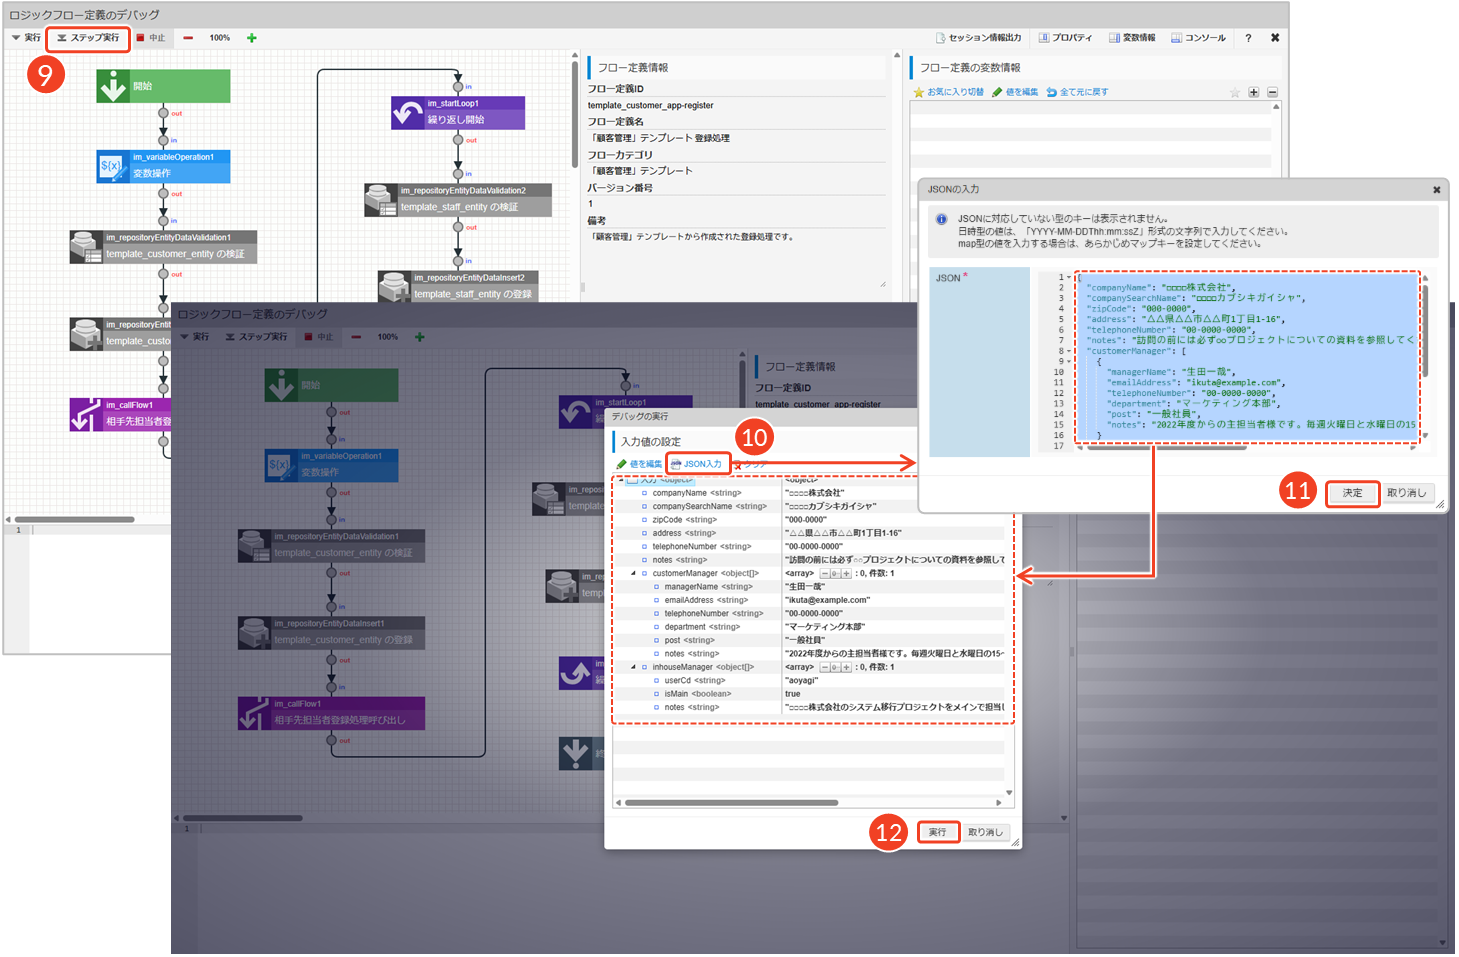Click ステップ実行 in the toolbar
Viewport: 1459px width, 957px height.
(88, 38)
